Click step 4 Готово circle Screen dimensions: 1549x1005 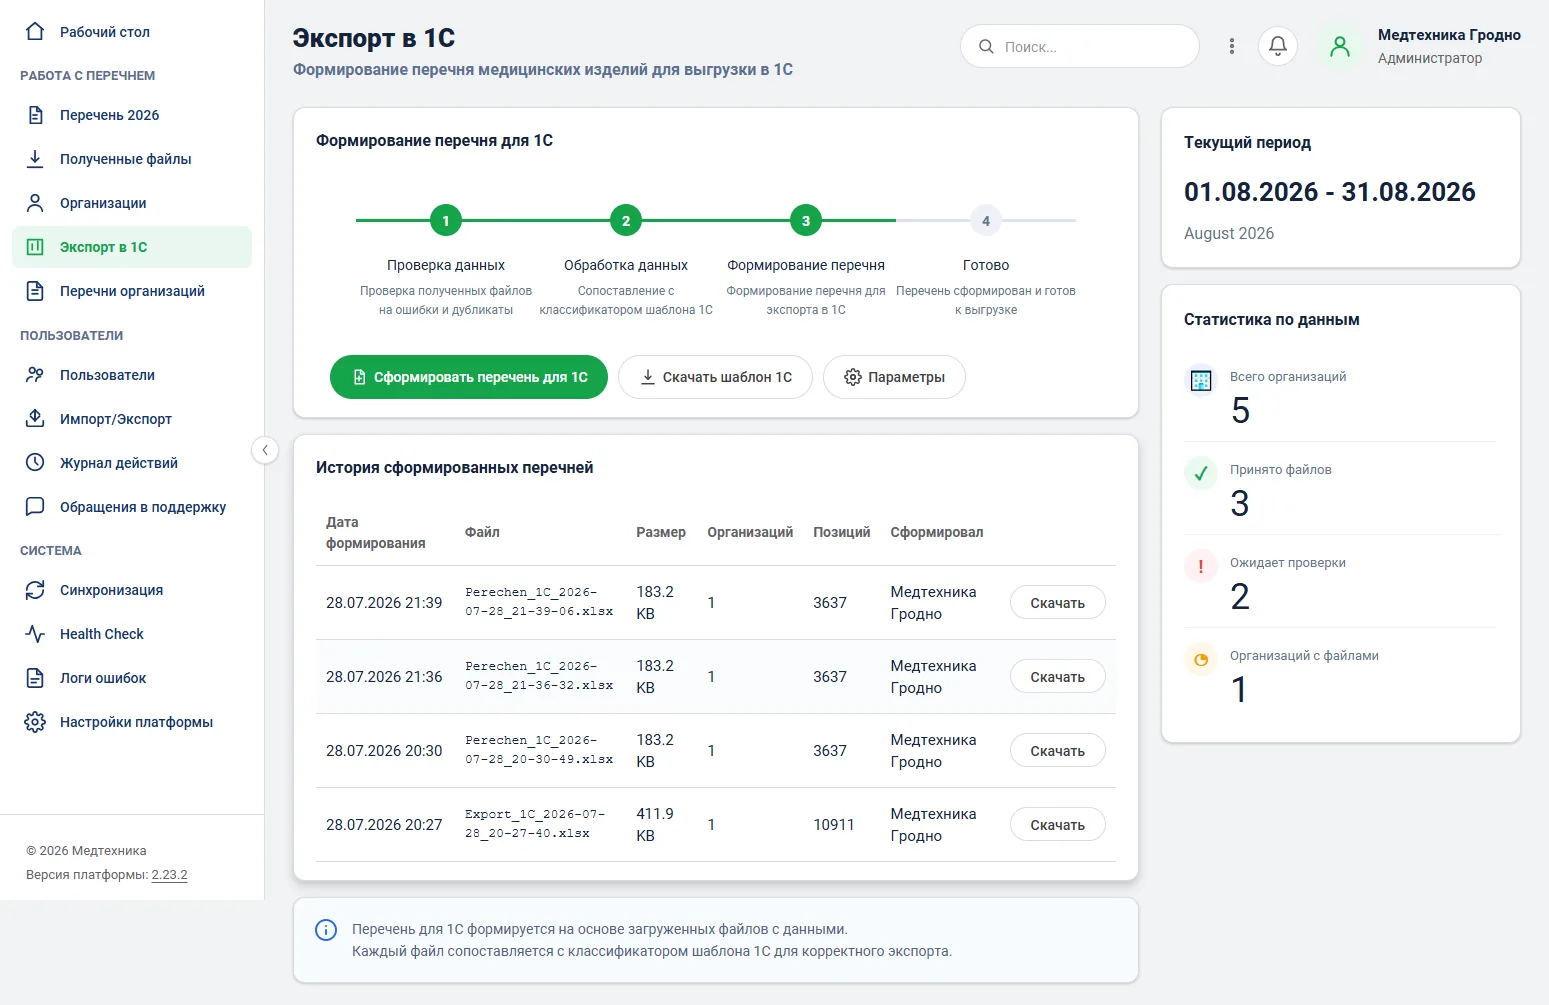pyautogui.click(x=986, y=220)
